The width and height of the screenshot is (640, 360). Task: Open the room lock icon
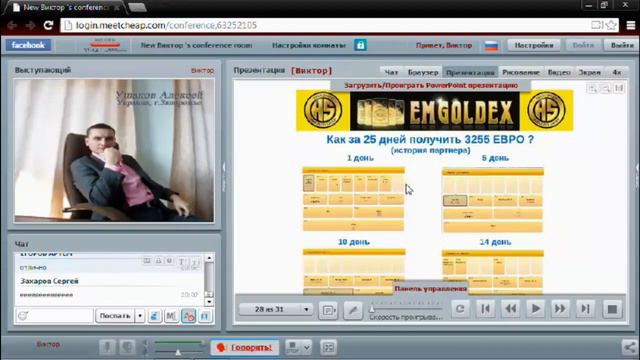[x=360, y=45]
